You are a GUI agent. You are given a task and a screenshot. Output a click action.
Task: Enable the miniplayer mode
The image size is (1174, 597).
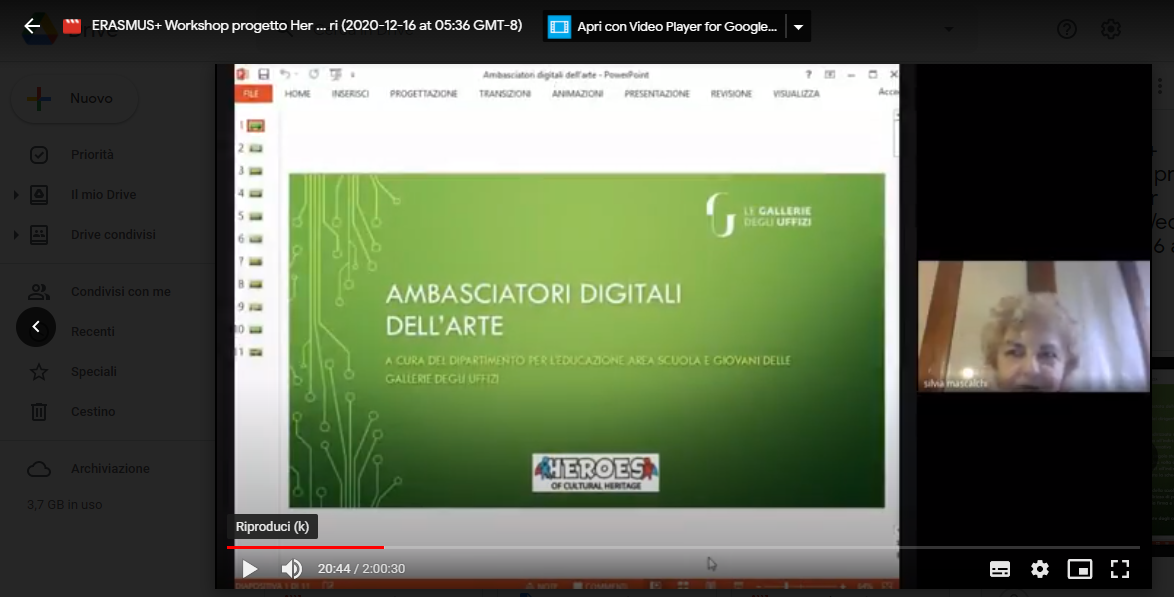pos(1080,569)
